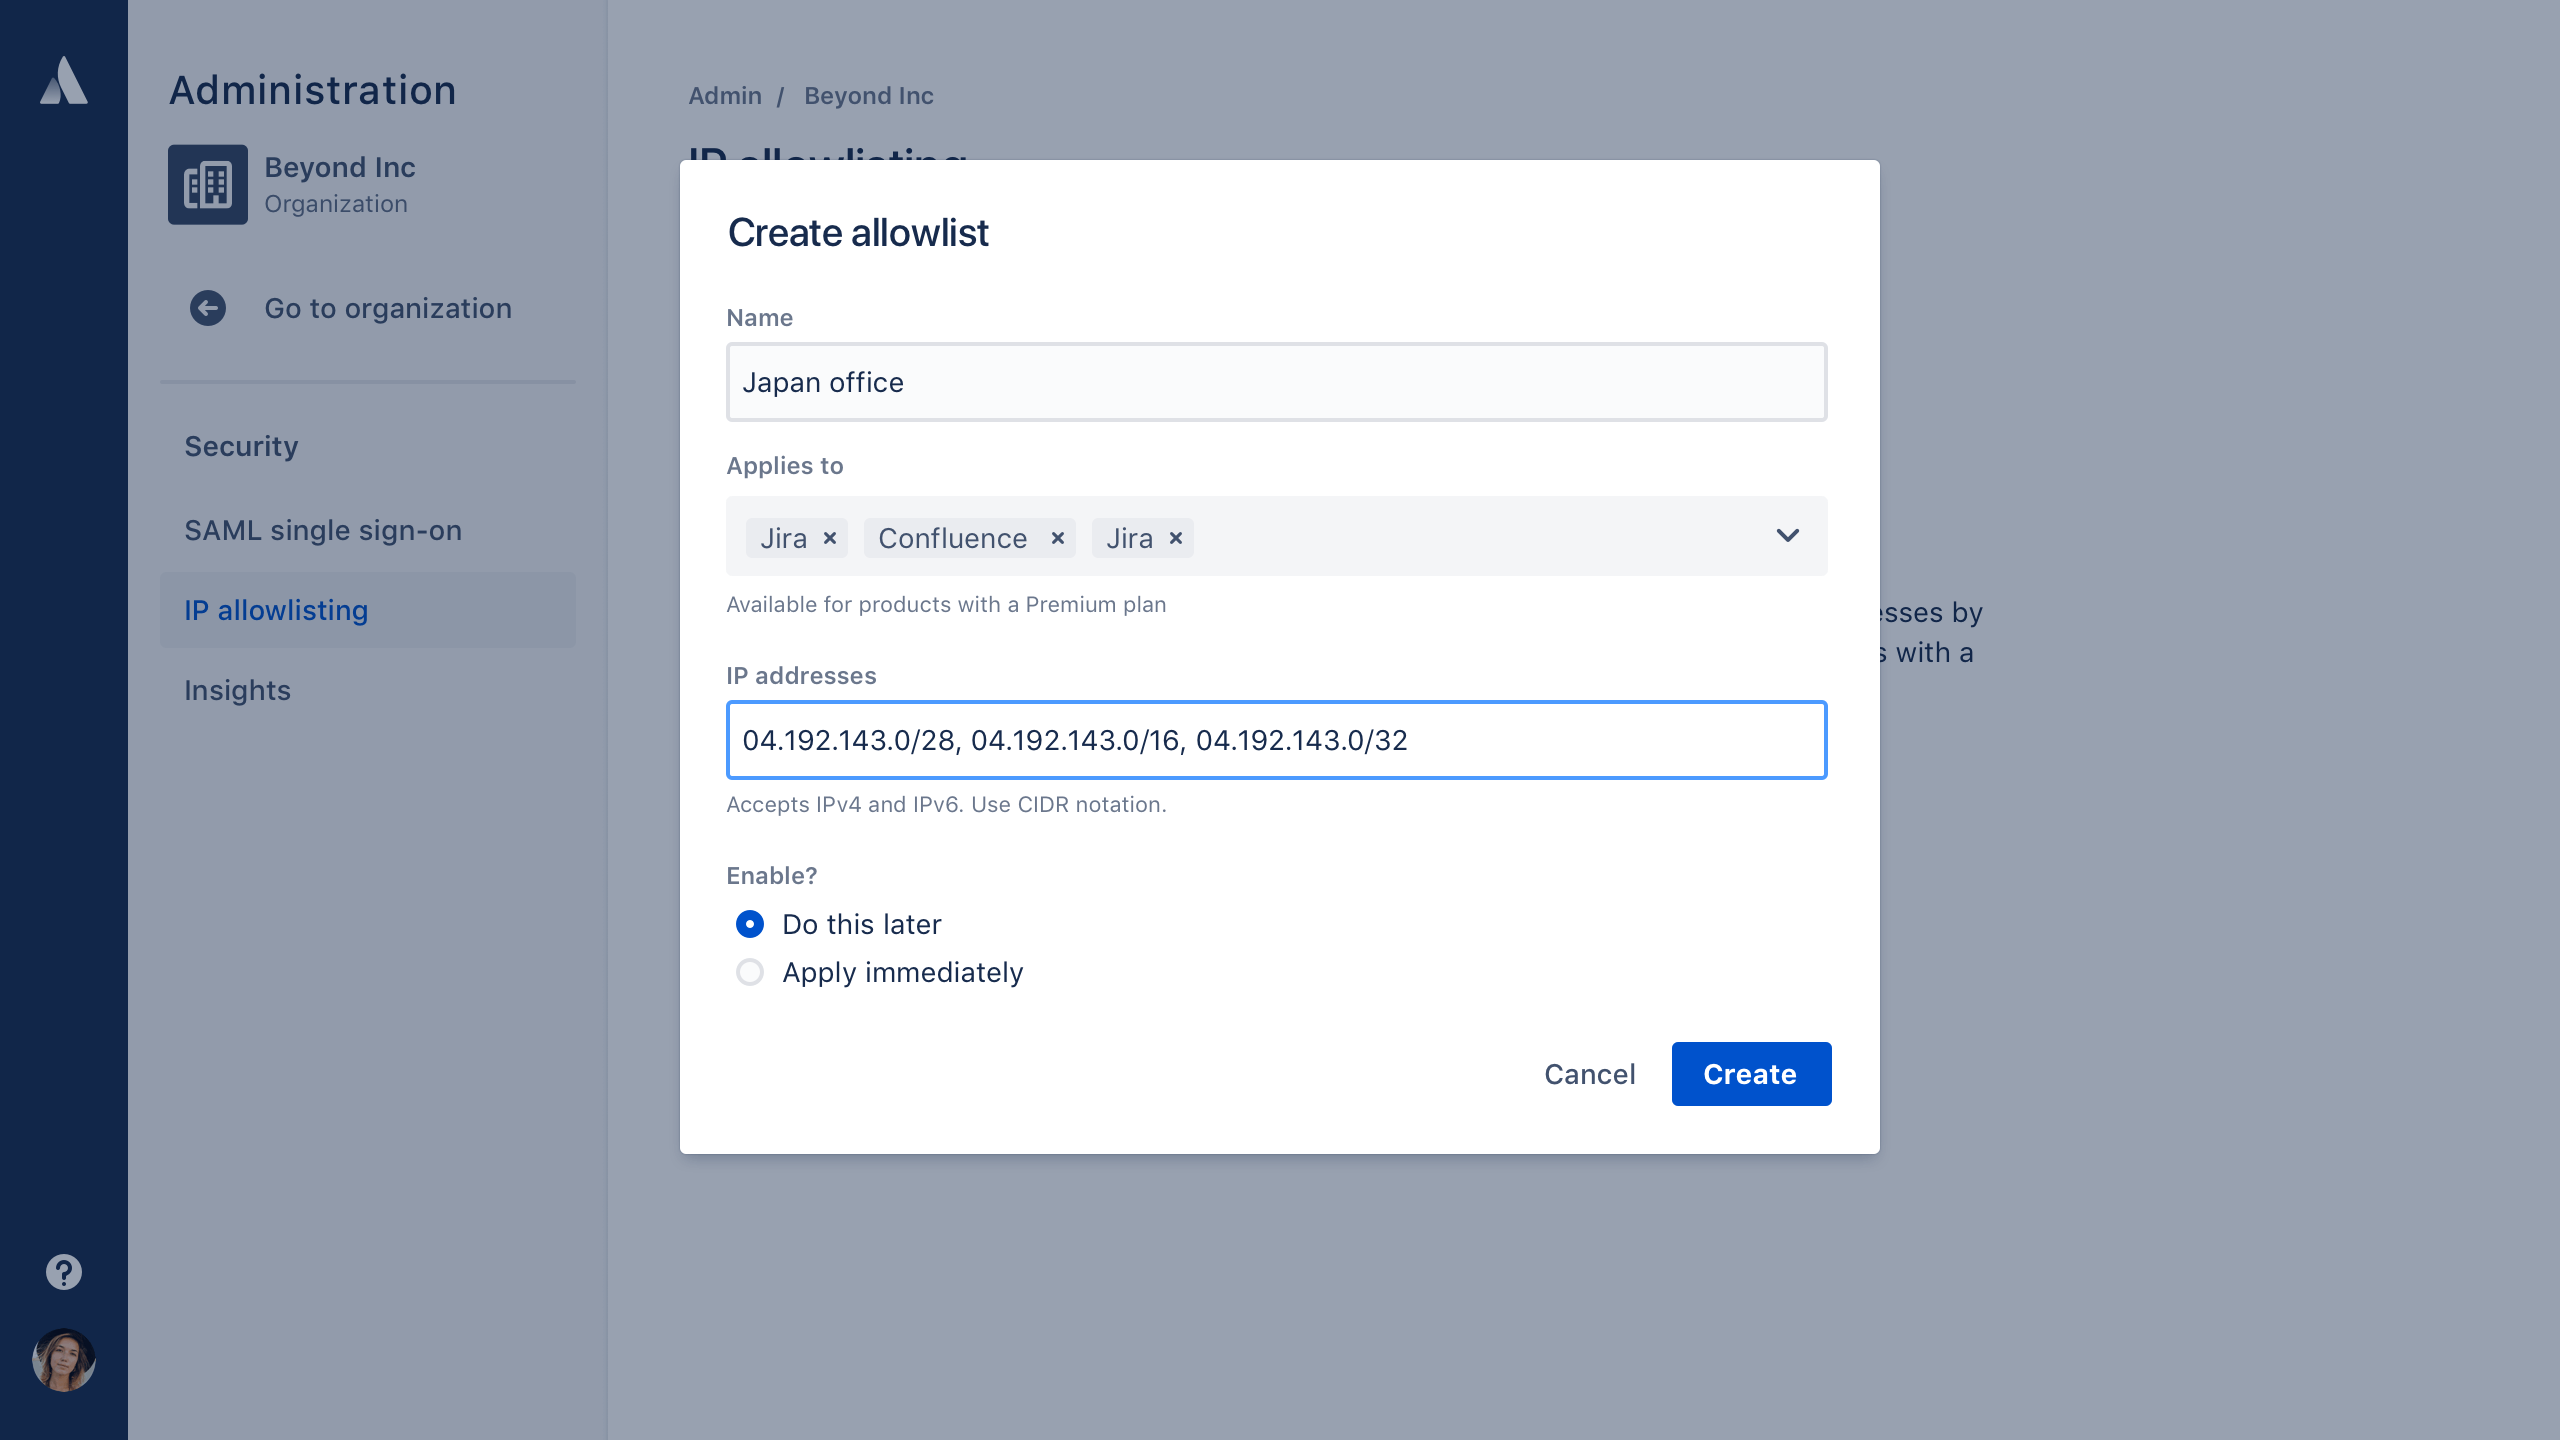
Task: Expand the Applies to product dropdown
Action: click(1786, 536)
